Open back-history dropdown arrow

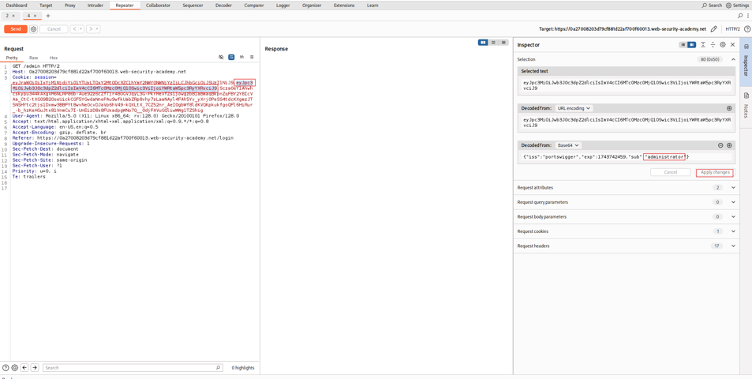tap(81, 29)
